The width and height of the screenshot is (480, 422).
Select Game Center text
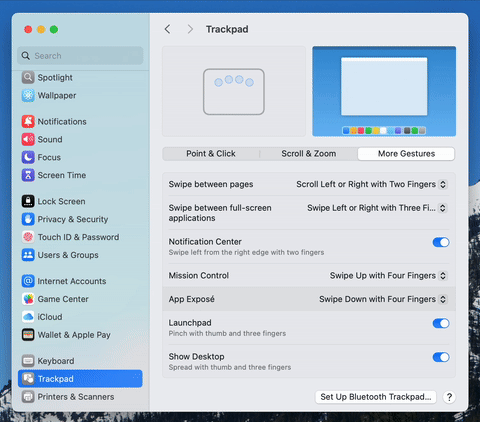click(63, 299)
